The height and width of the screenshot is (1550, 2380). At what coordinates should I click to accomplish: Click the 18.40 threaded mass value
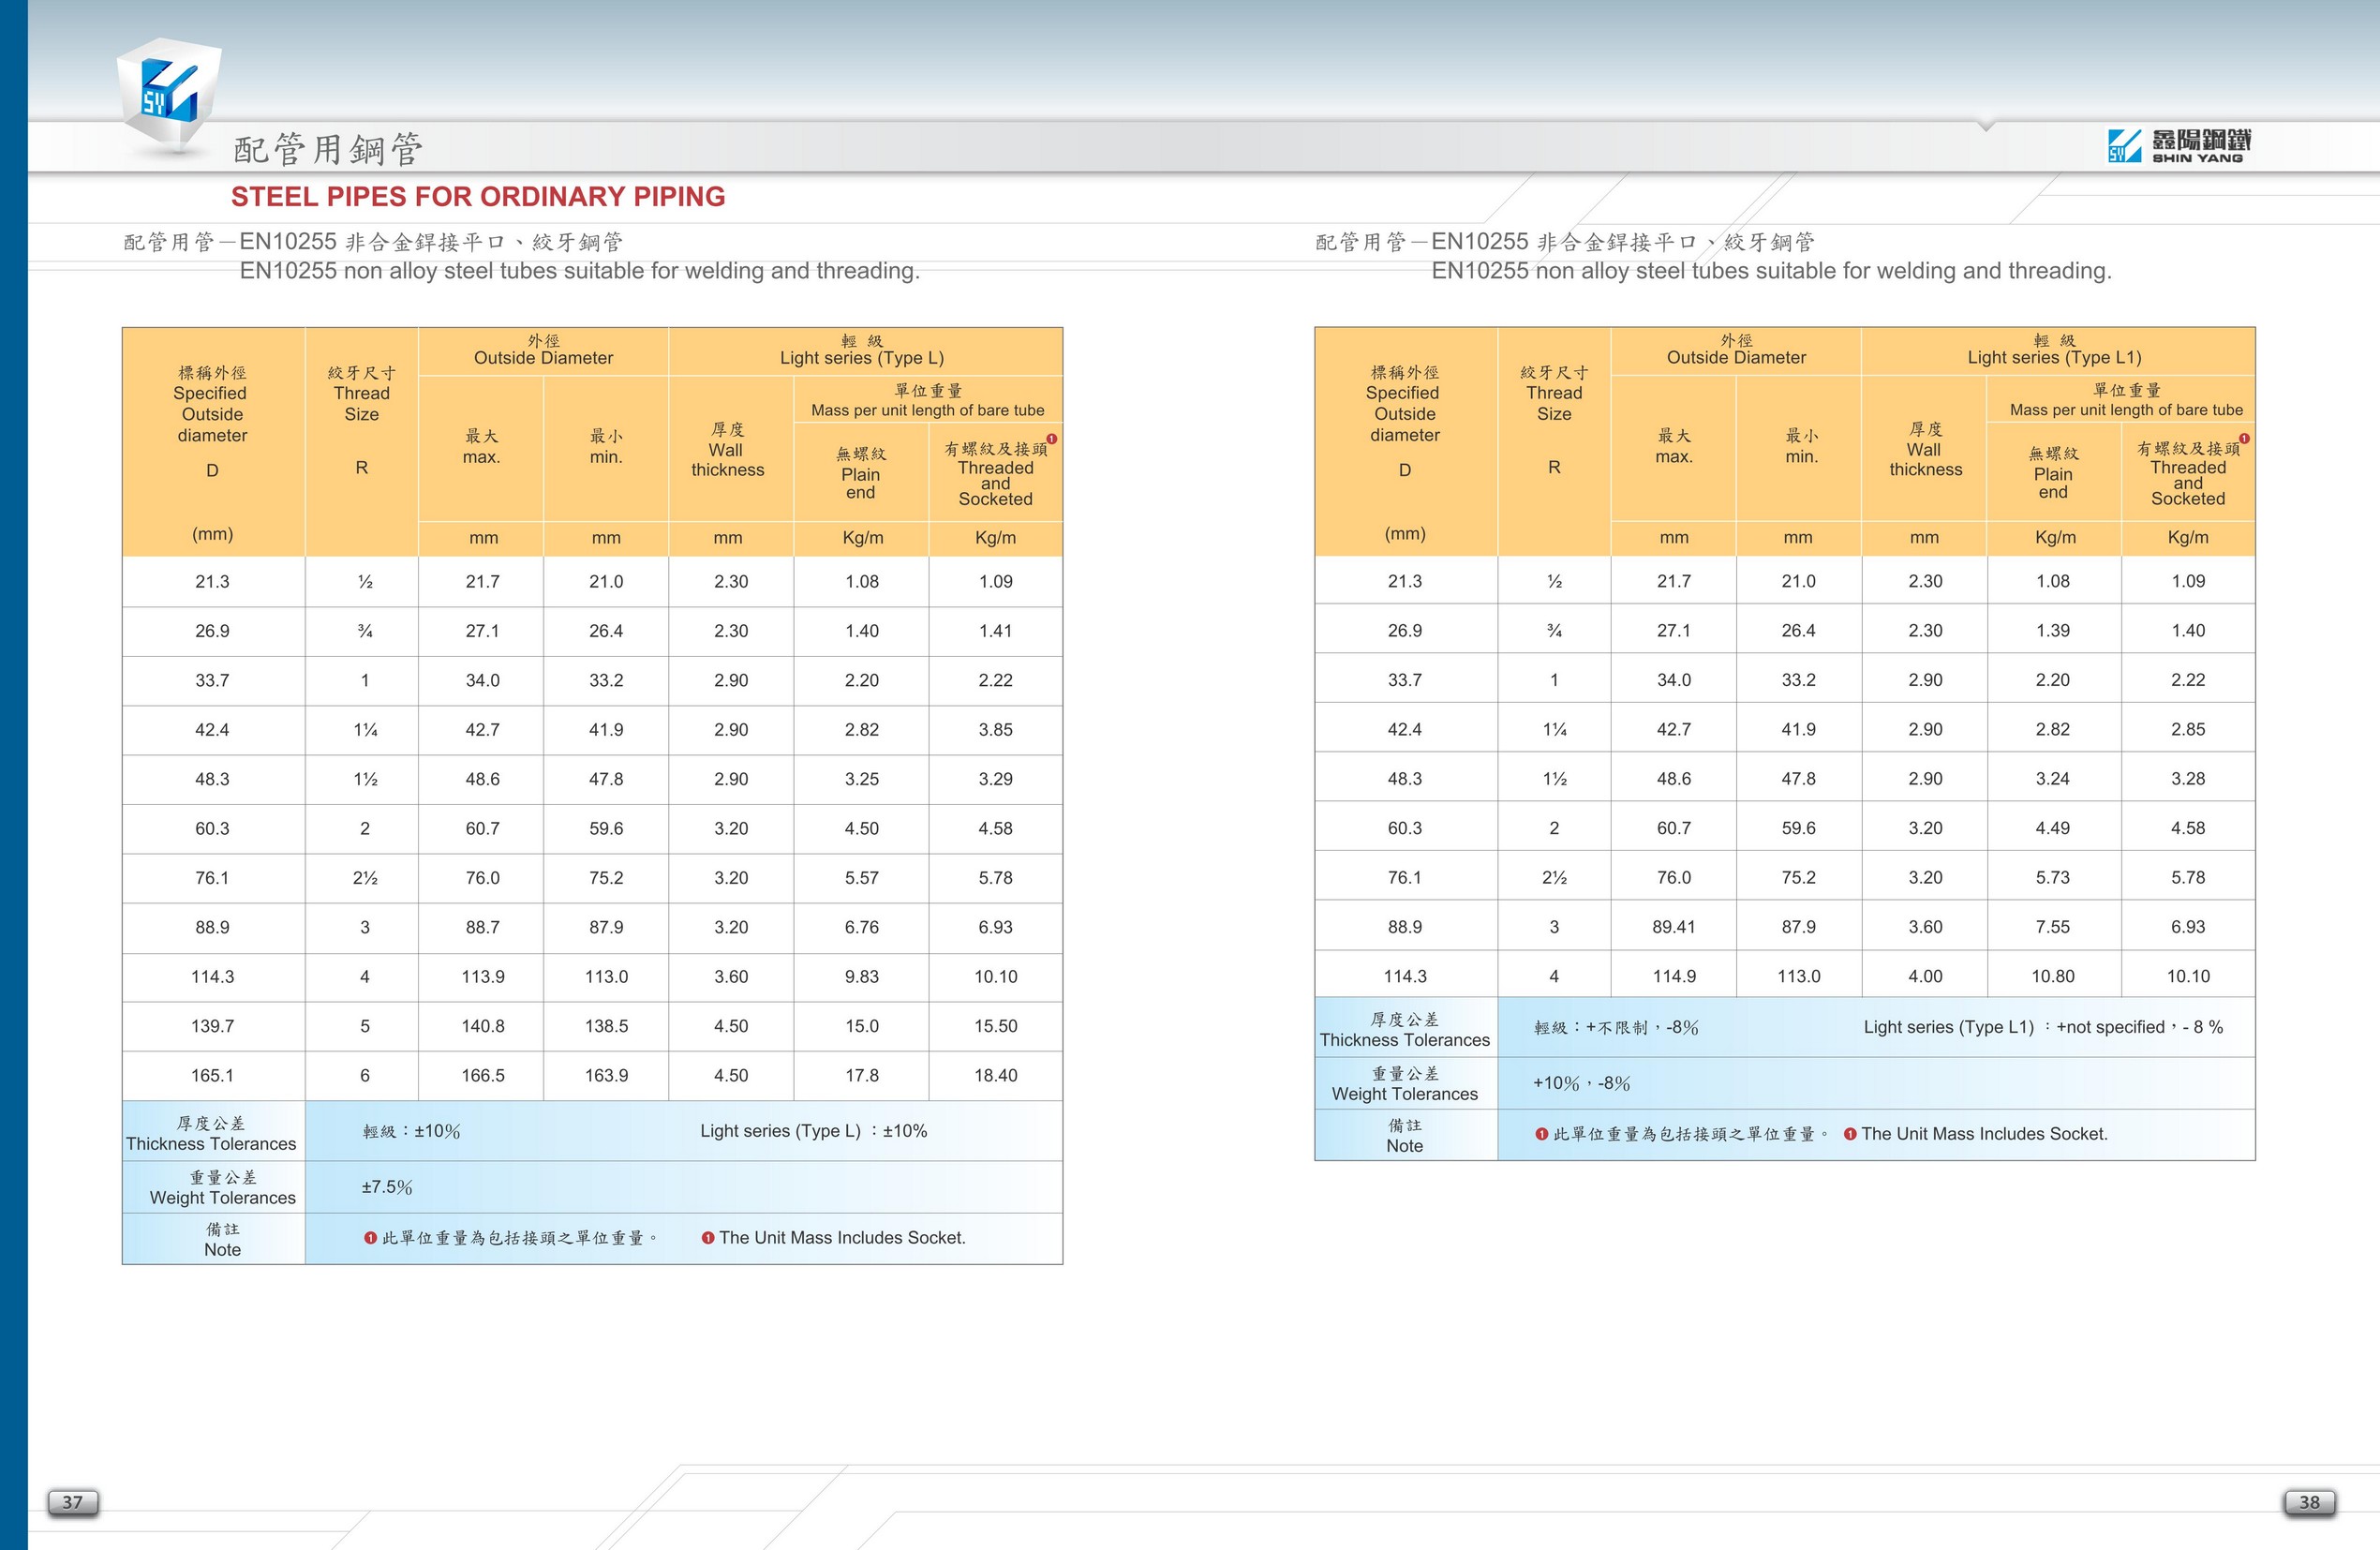click(x=995, y=1076)
